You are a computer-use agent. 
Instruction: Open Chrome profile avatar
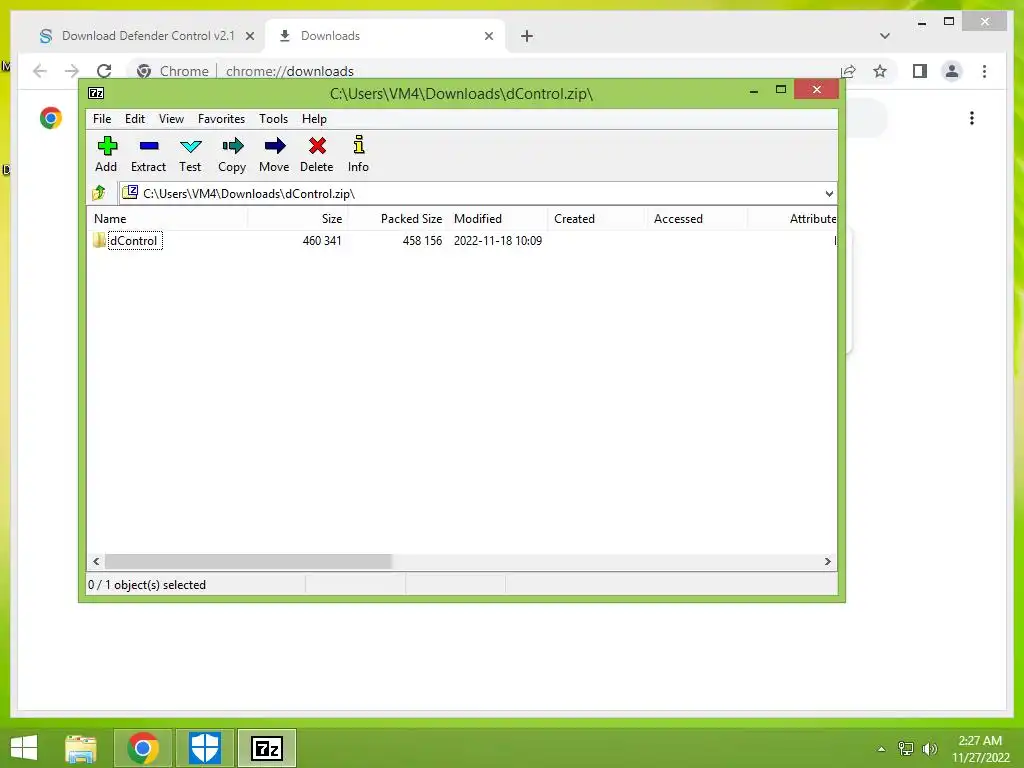(952, 71)
